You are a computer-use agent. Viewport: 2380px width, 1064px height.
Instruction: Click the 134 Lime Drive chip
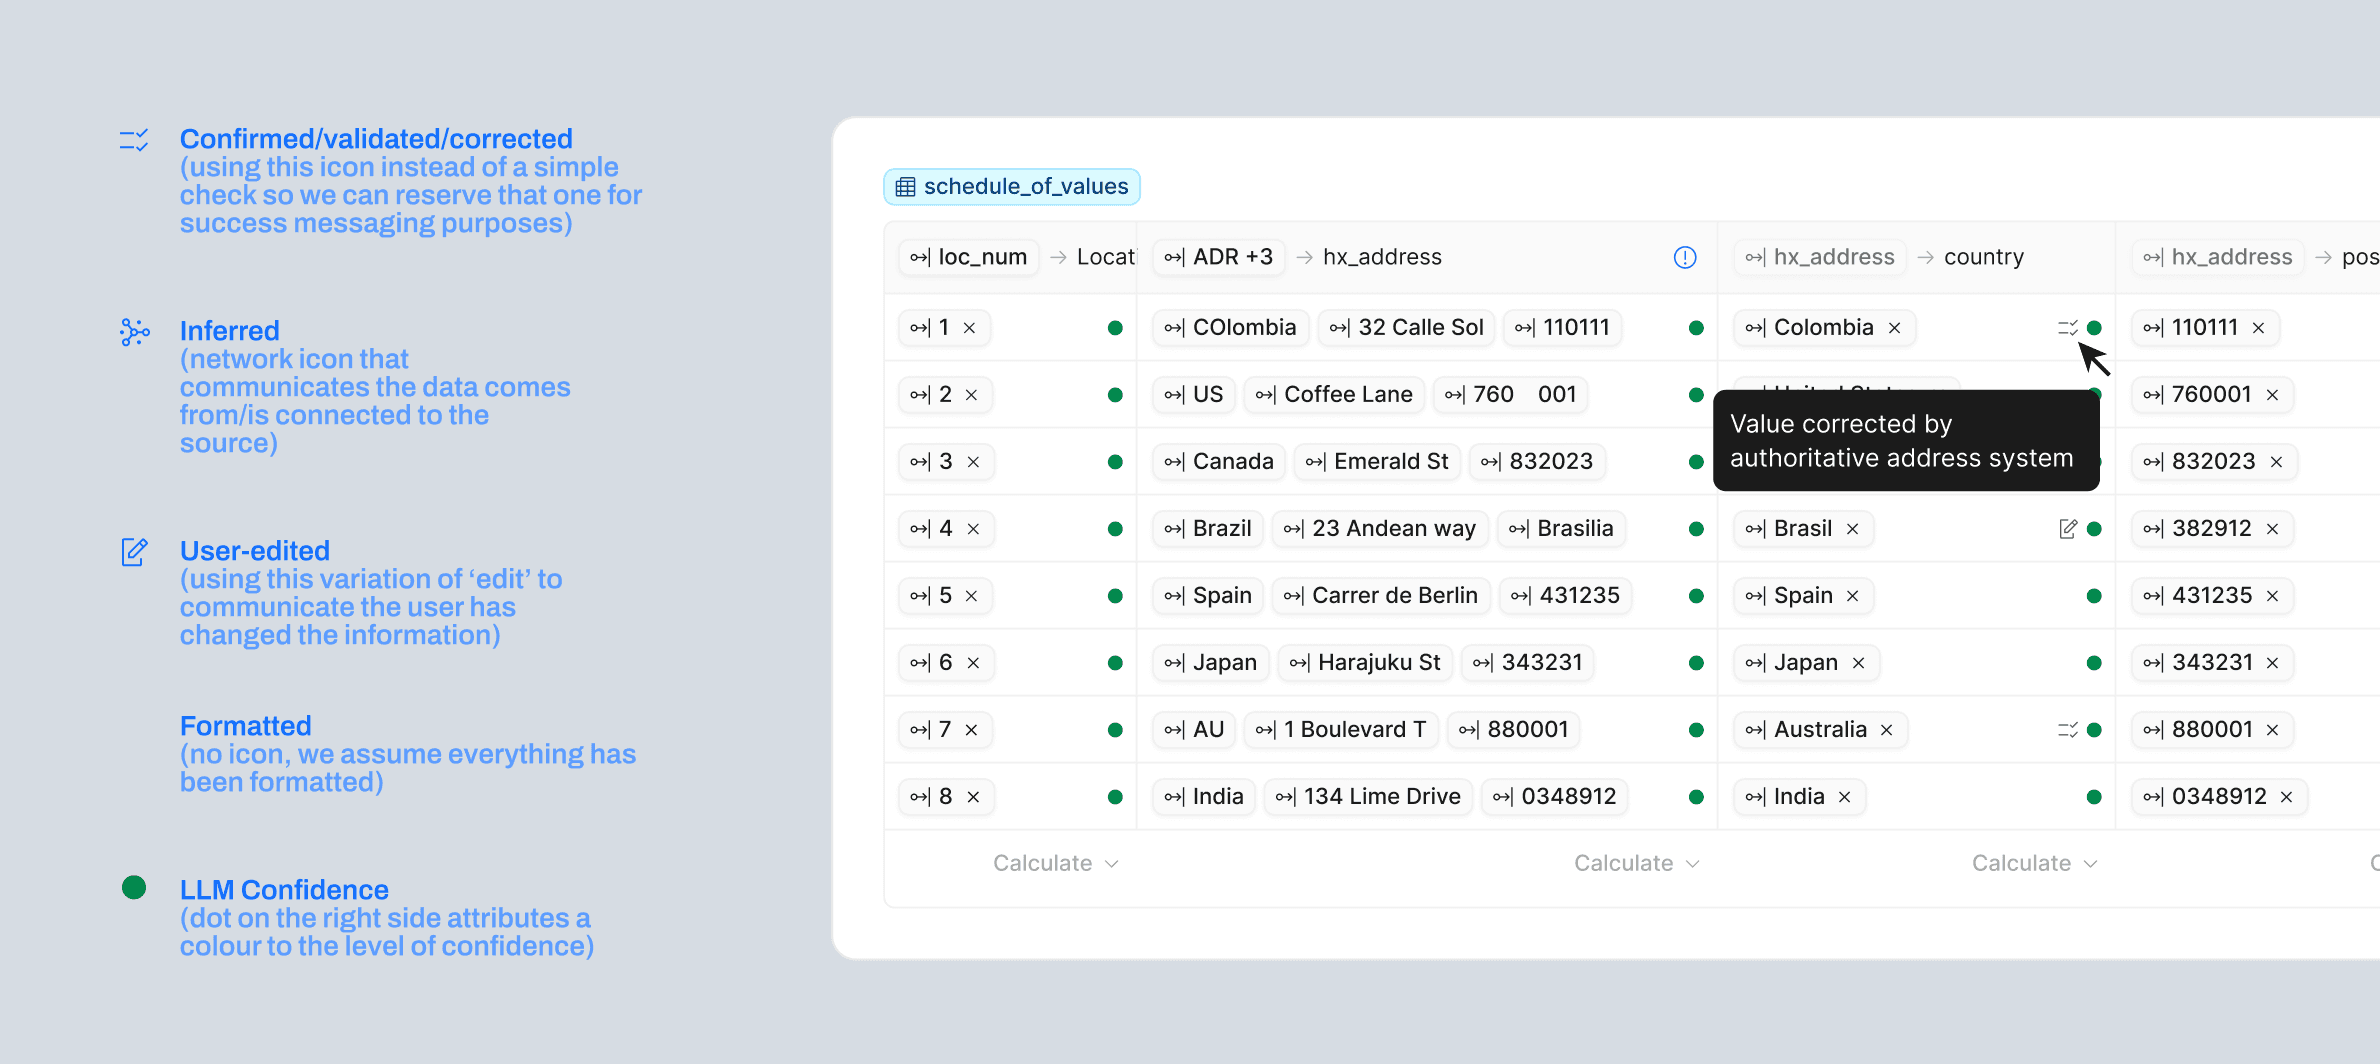pos(1368,797)
